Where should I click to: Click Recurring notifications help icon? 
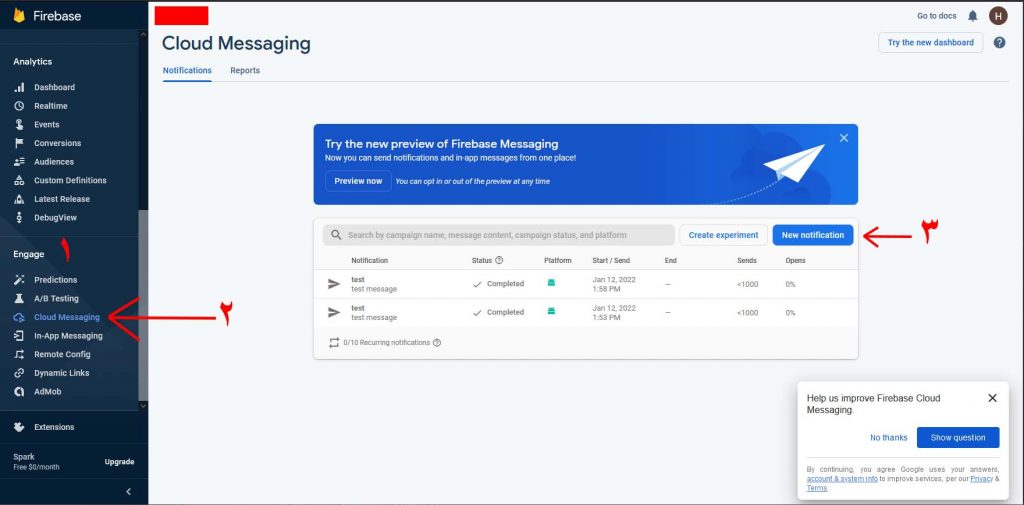click(x=437, y=342)
